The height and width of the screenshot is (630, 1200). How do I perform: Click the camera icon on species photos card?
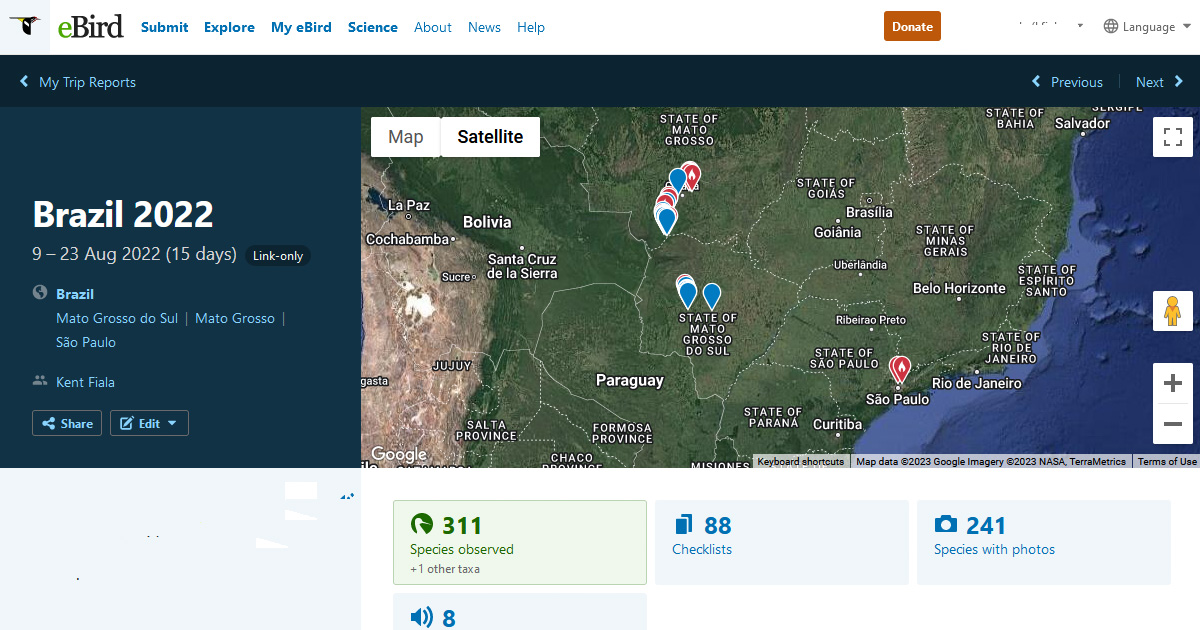(948, 524)
